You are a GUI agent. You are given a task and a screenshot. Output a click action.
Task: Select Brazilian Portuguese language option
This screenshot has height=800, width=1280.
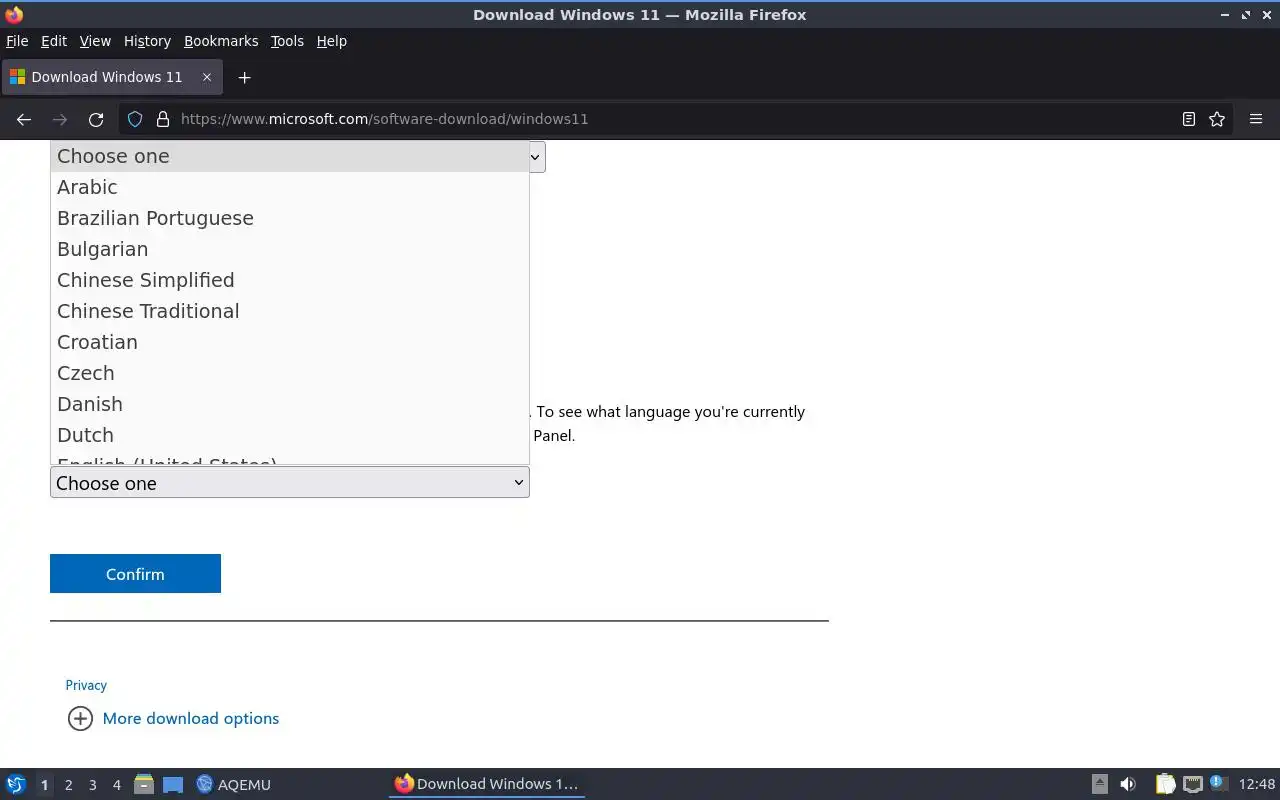coord(290,218)
